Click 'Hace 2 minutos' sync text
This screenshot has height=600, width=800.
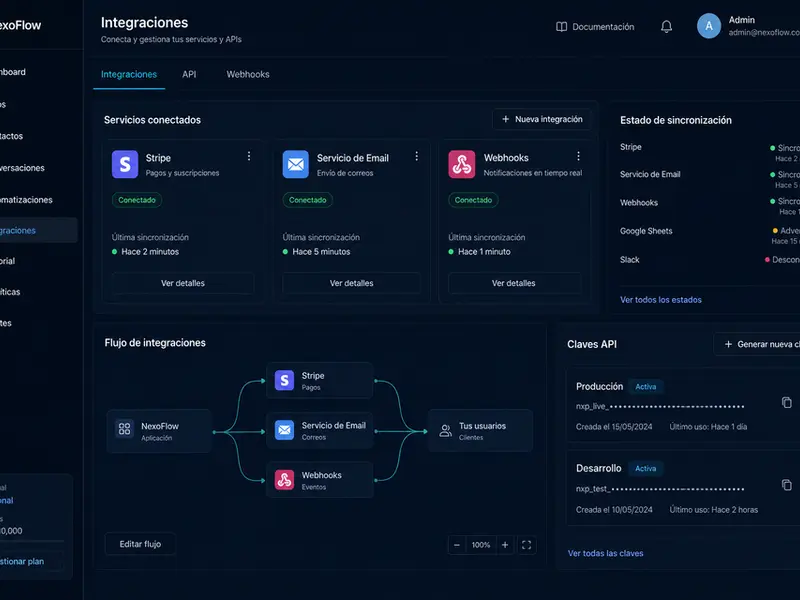point(150,252)
